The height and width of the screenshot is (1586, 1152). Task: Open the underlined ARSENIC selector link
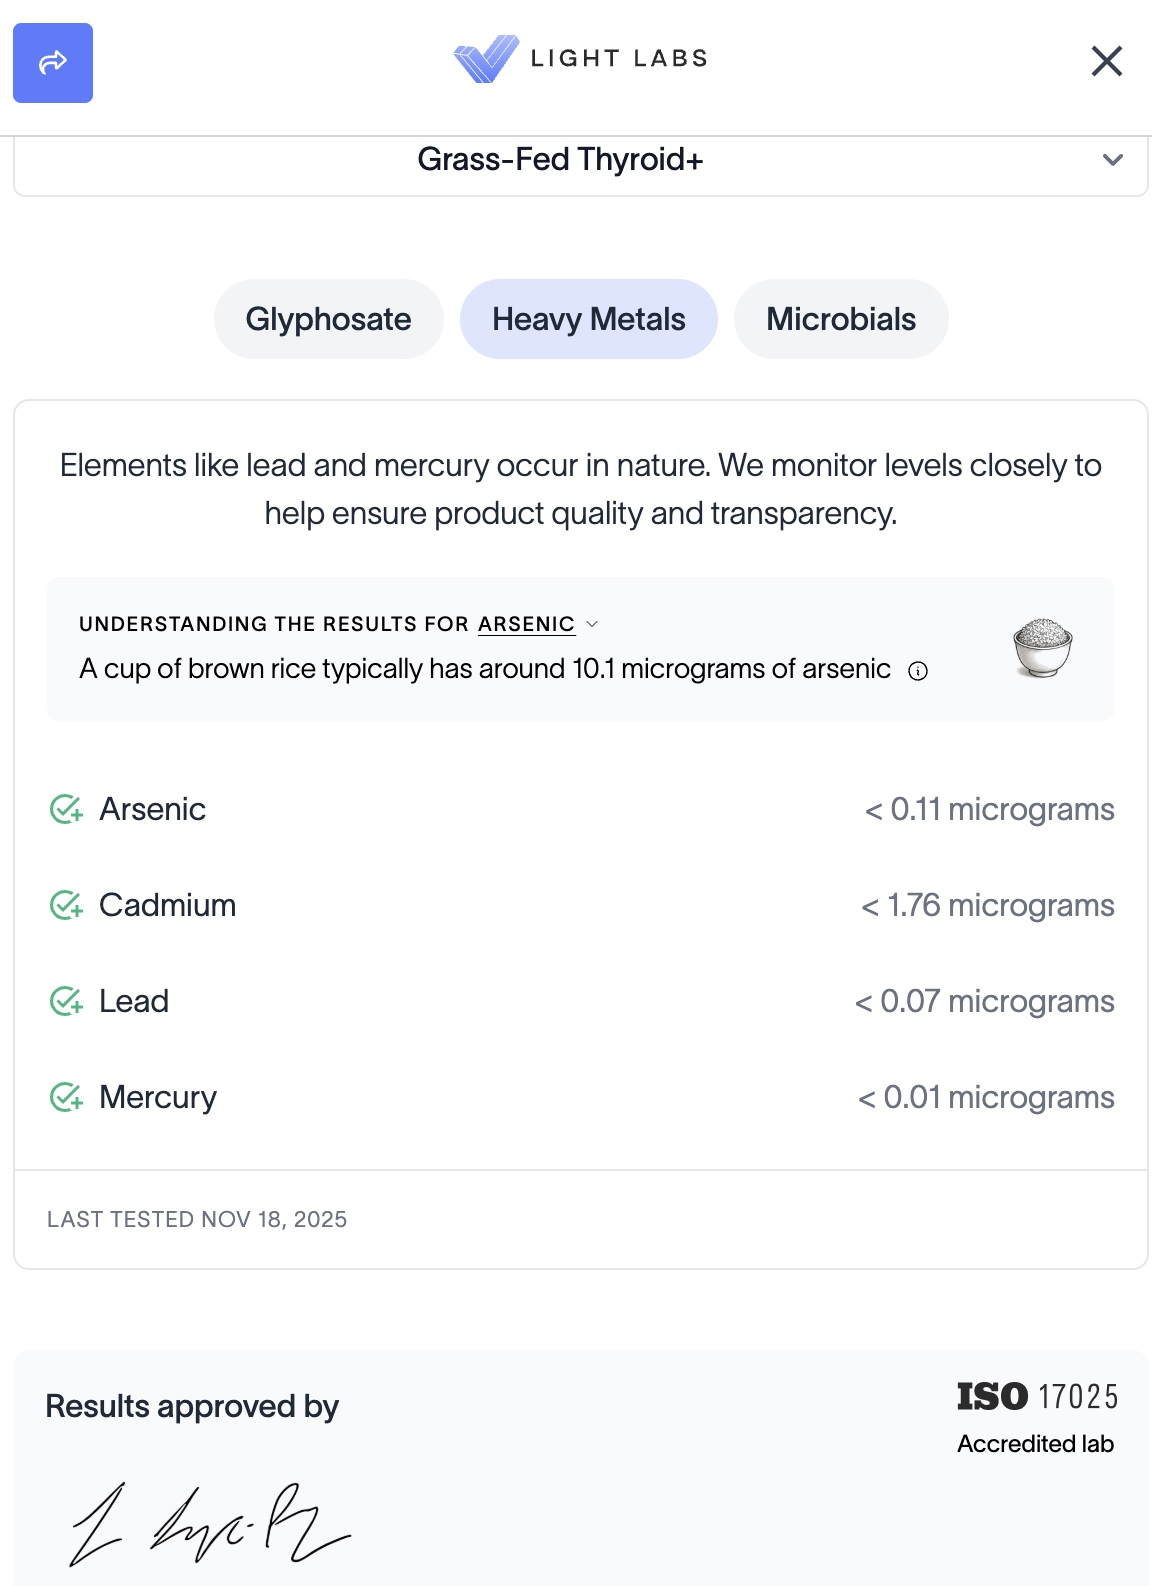click(526, 624)
